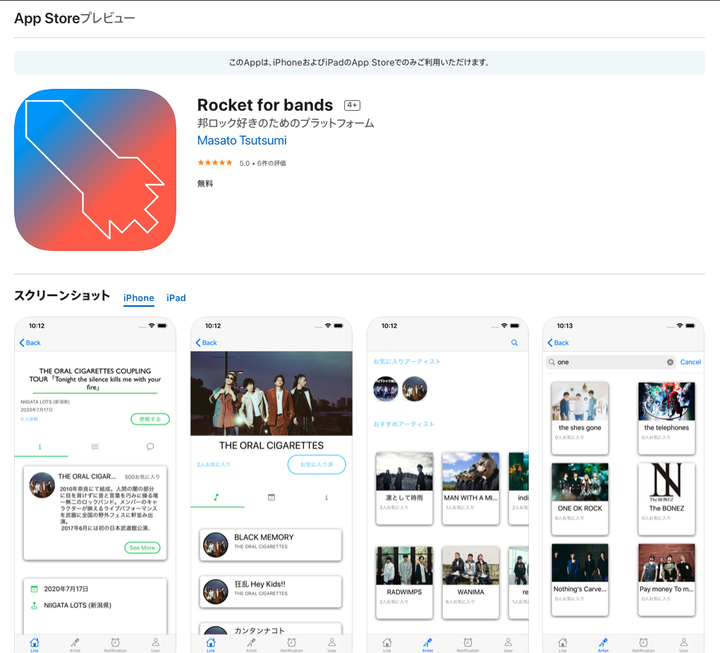Image resolution: width=720 pixels, height=653 pixels.
Task: Tap User profile icon in third screenshot
Action: point(508,644)
